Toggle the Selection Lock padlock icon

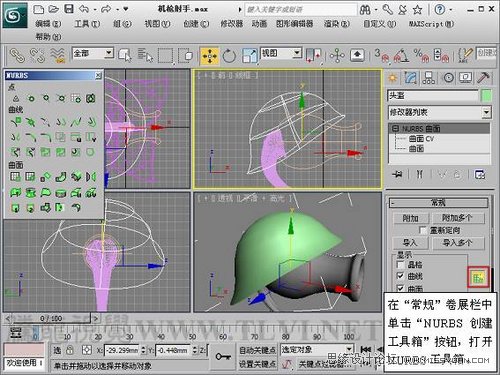70,350
